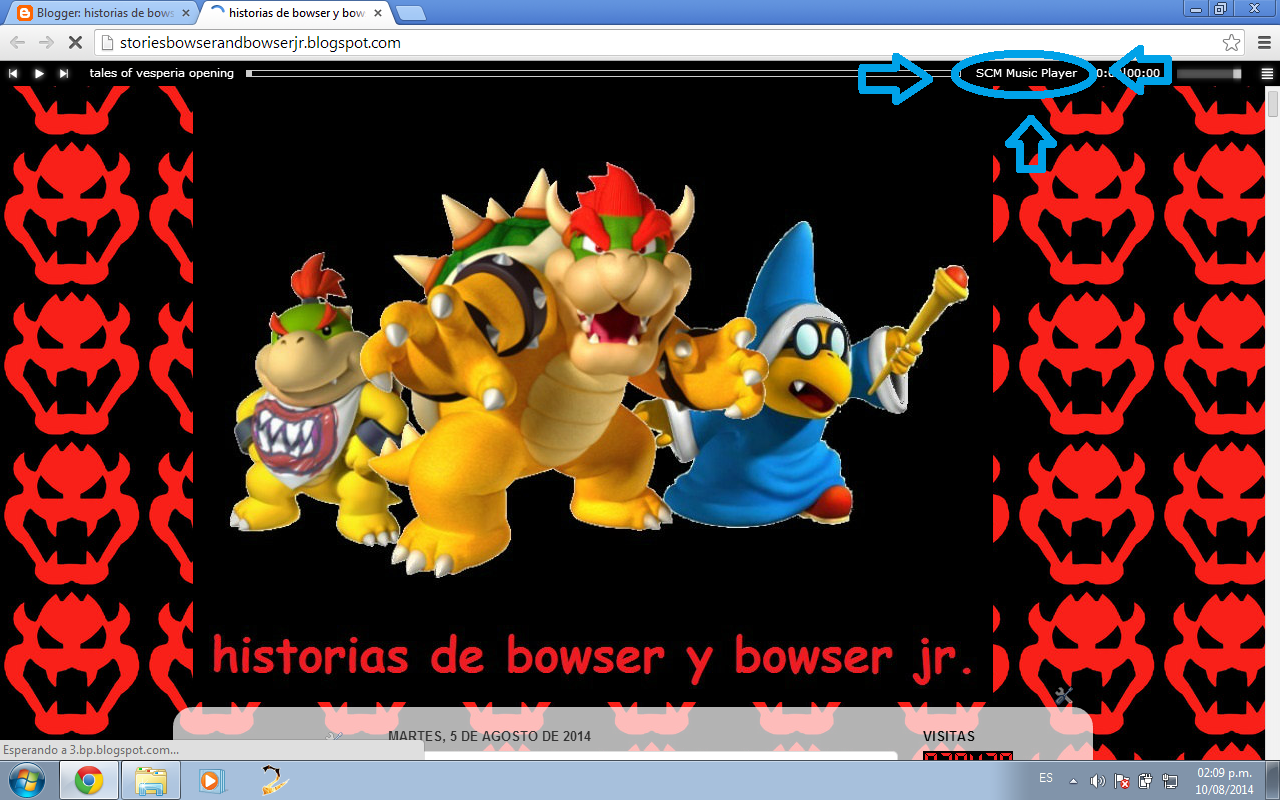This screenshot has height=800, width=1280.
Task: Expand hidden system tray icons
Action: point(1072,782)
